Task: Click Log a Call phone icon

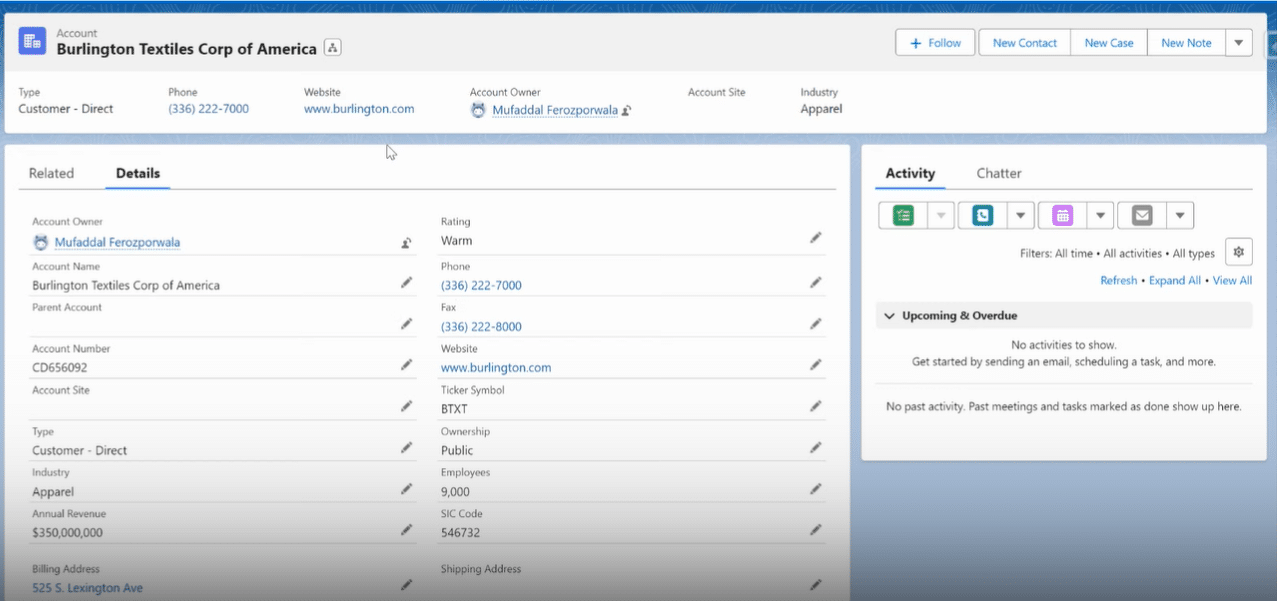Action: (x=983, y=215)
